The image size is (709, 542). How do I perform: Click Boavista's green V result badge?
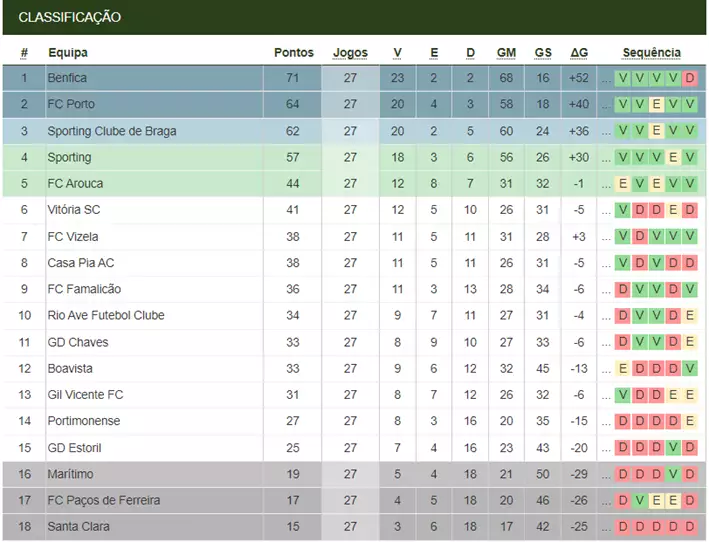(690, 368)
